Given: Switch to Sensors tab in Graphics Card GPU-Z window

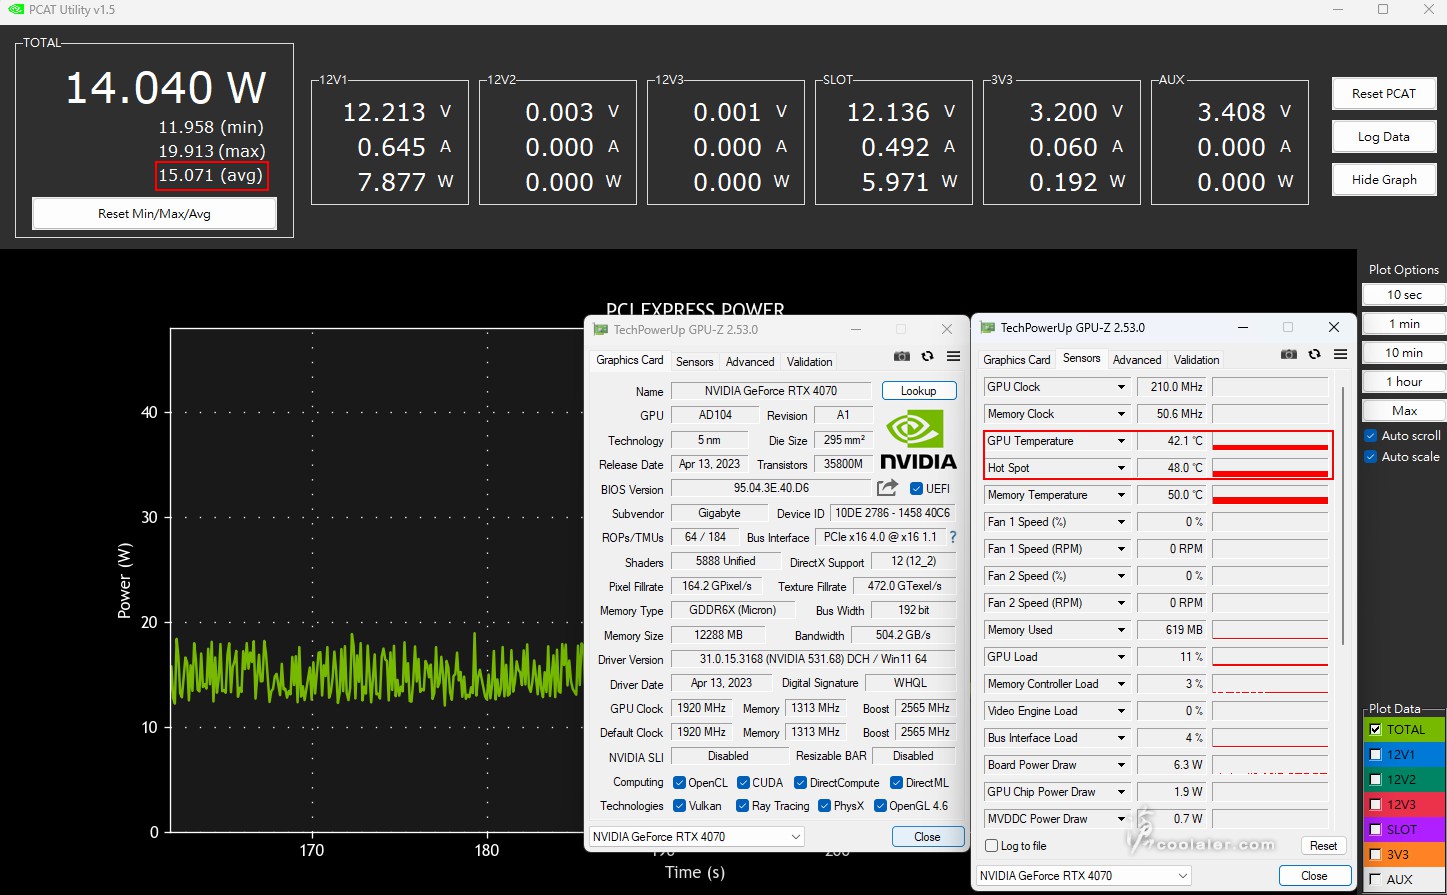Looking at the screenshot, I should coord(694,362).
